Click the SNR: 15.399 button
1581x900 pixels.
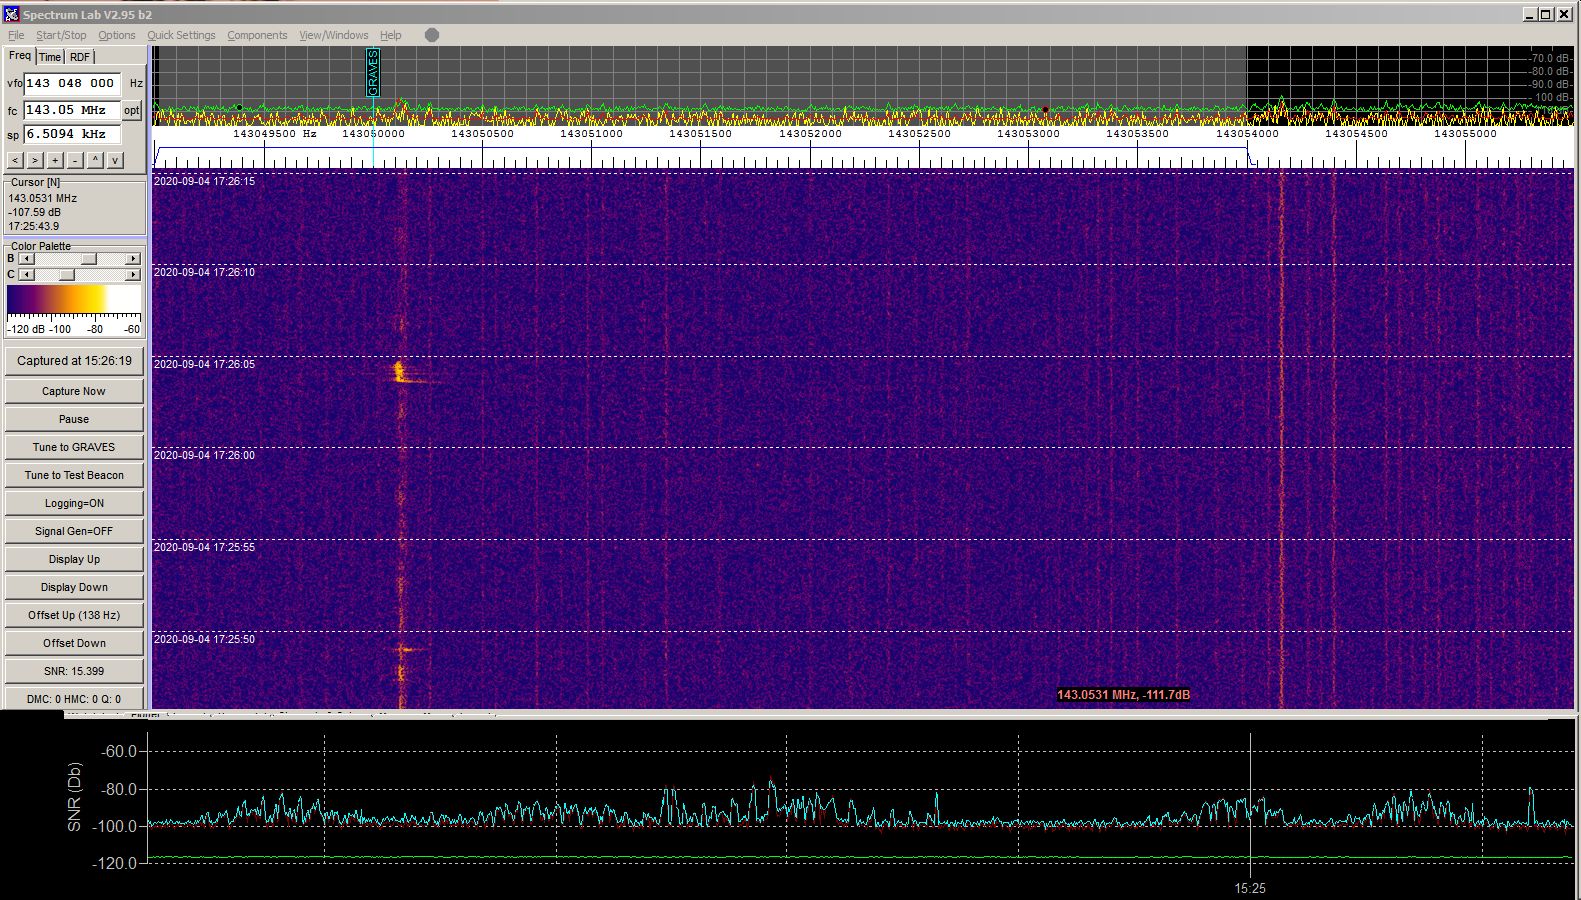[x=74, y=671]
